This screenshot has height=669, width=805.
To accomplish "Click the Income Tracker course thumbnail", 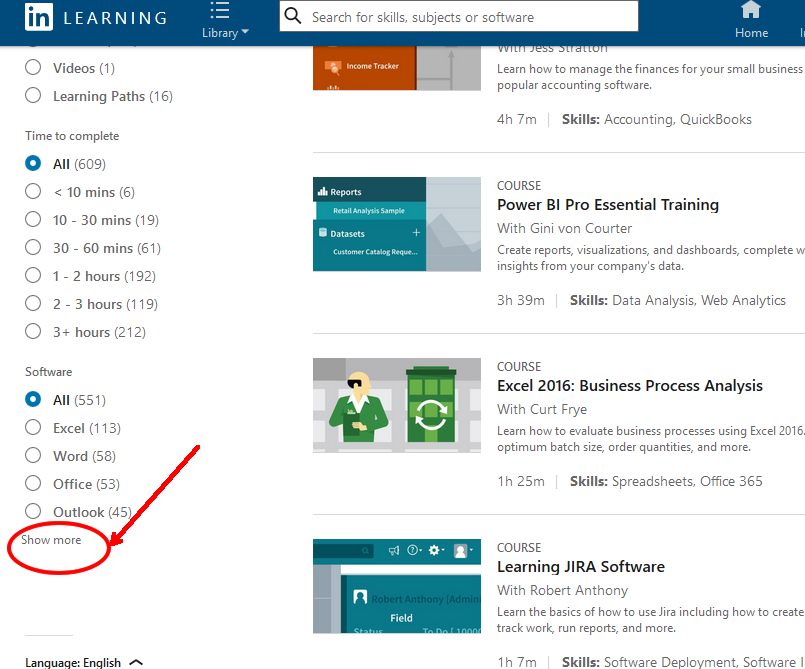I will pyautogui.click(x=396, y=68).
